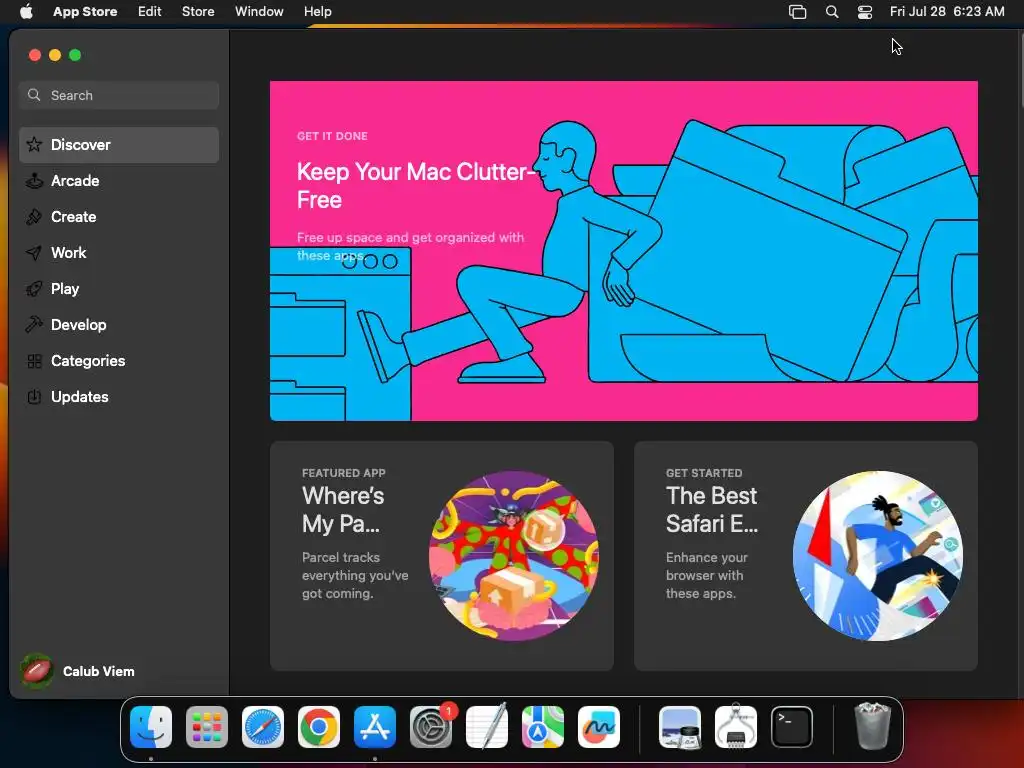
Task: Open the Edit menu
Action: tap(150, 12)
